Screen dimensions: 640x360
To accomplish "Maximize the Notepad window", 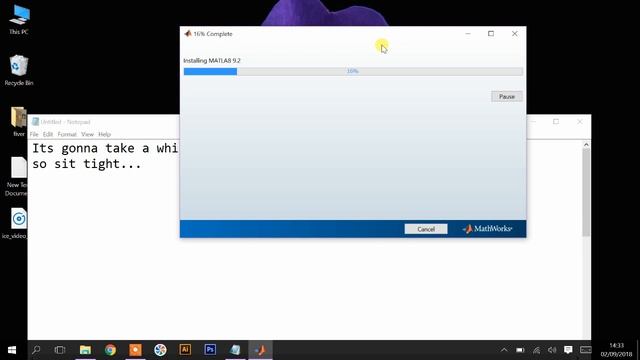I will tap(556, 122).
